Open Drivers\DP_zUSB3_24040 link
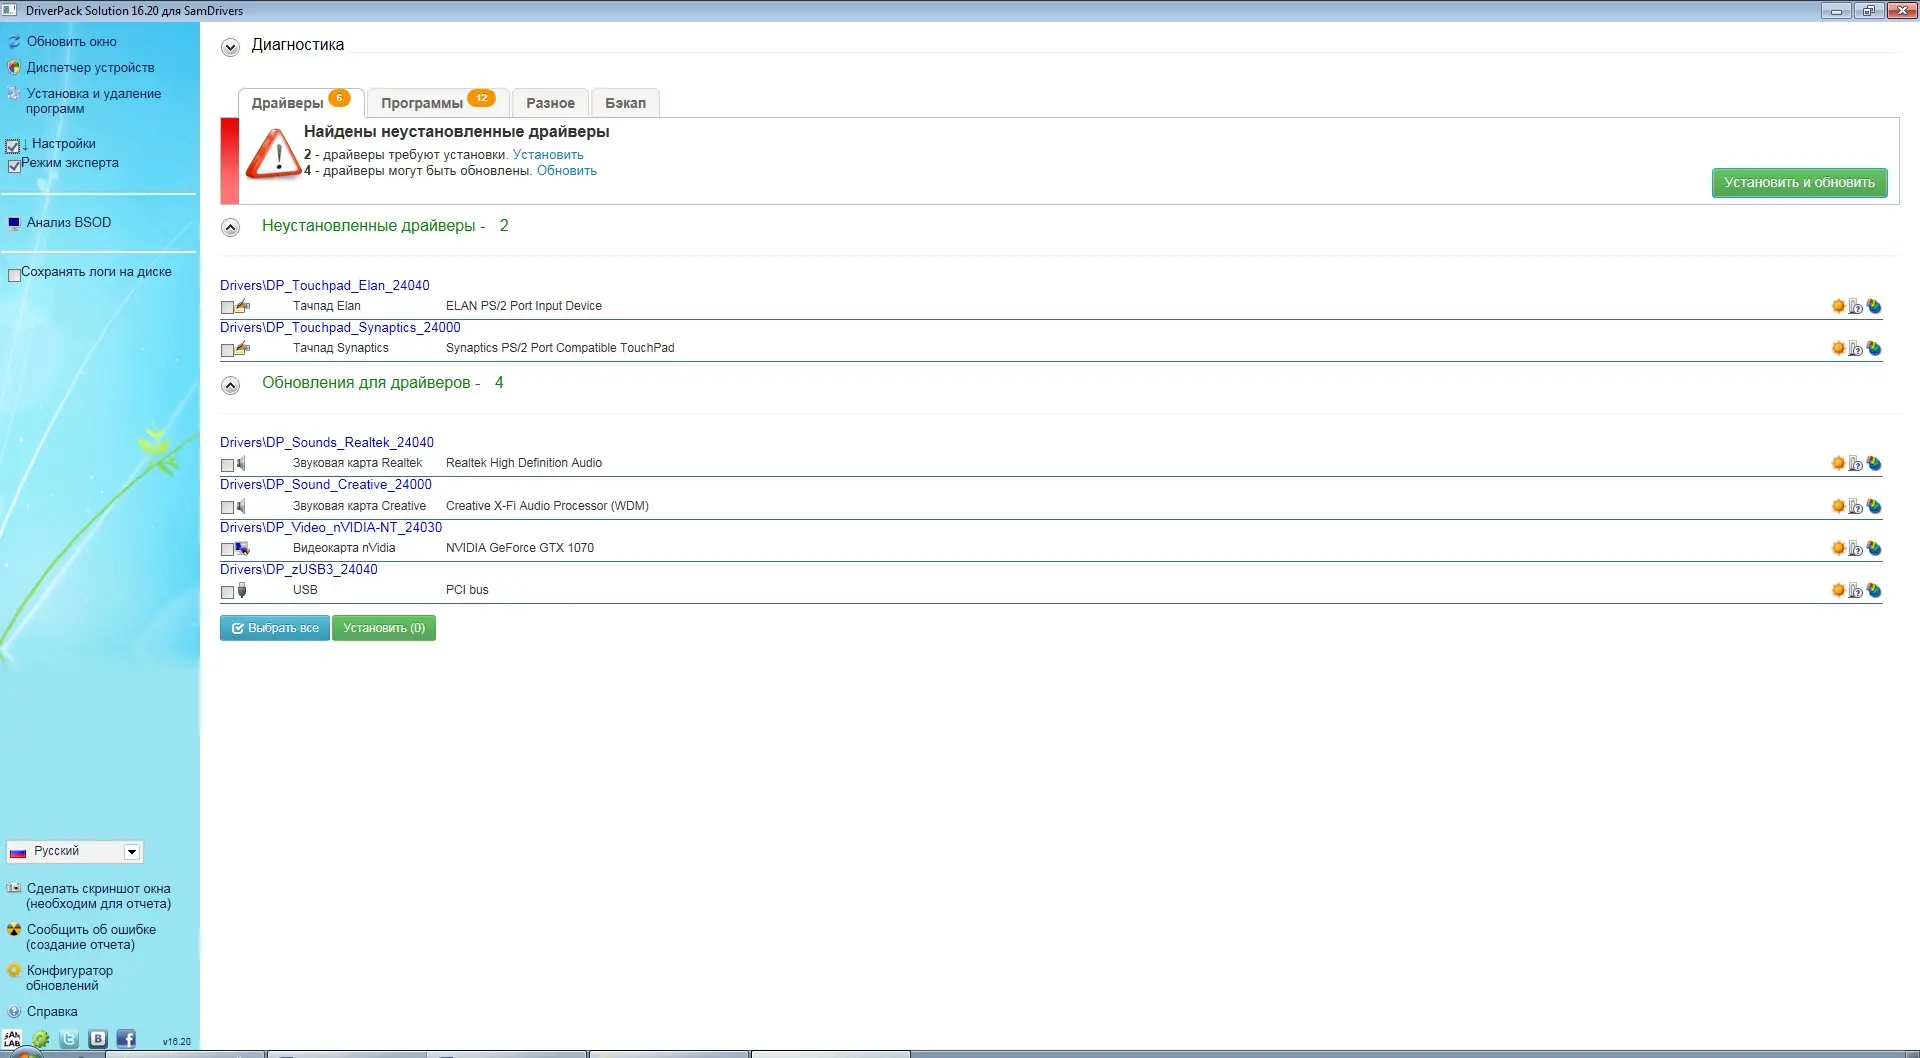The width and height of the screenshot is (1920, 1058). [x=299, y=569]
